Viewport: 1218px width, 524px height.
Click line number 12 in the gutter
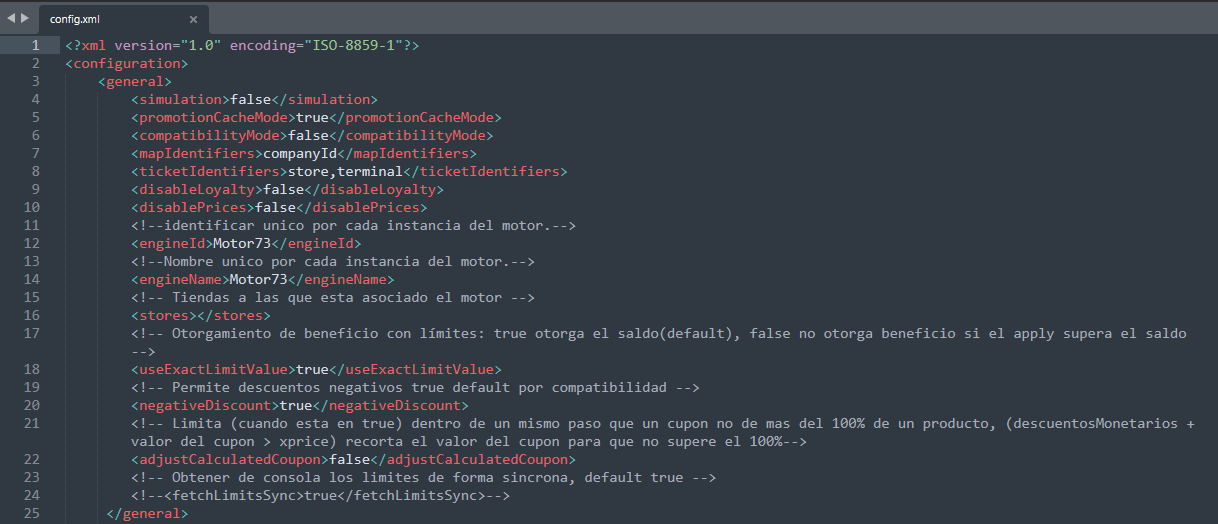click(32, 243)
